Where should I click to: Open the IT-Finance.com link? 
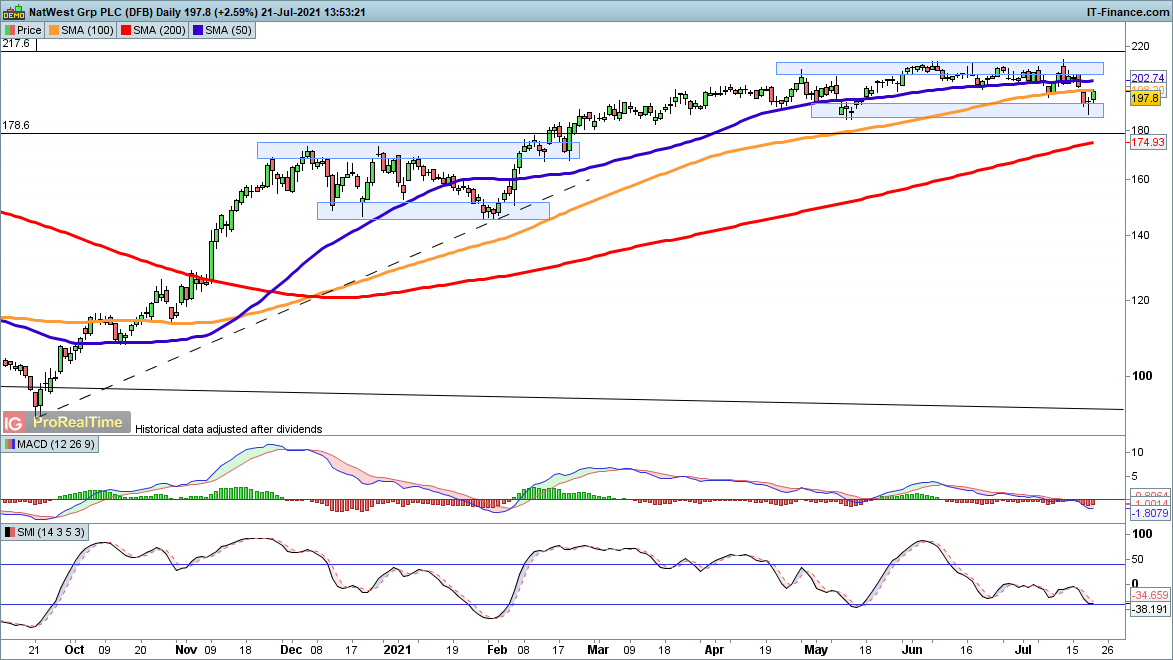(1127, 12)
